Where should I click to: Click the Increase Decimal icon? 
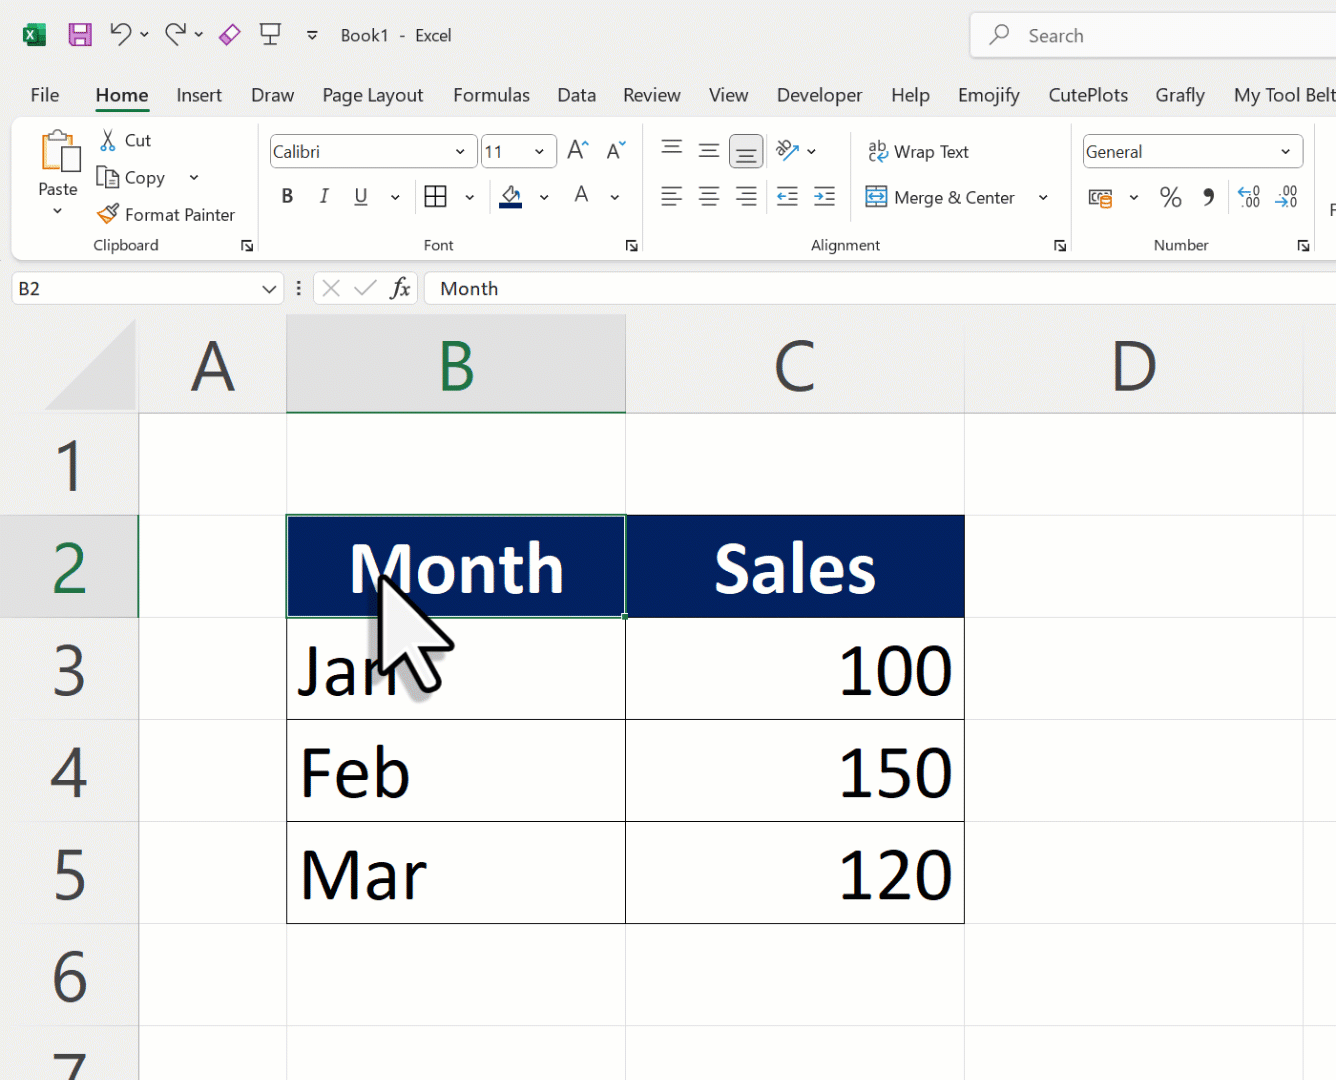pos(1249,197)
